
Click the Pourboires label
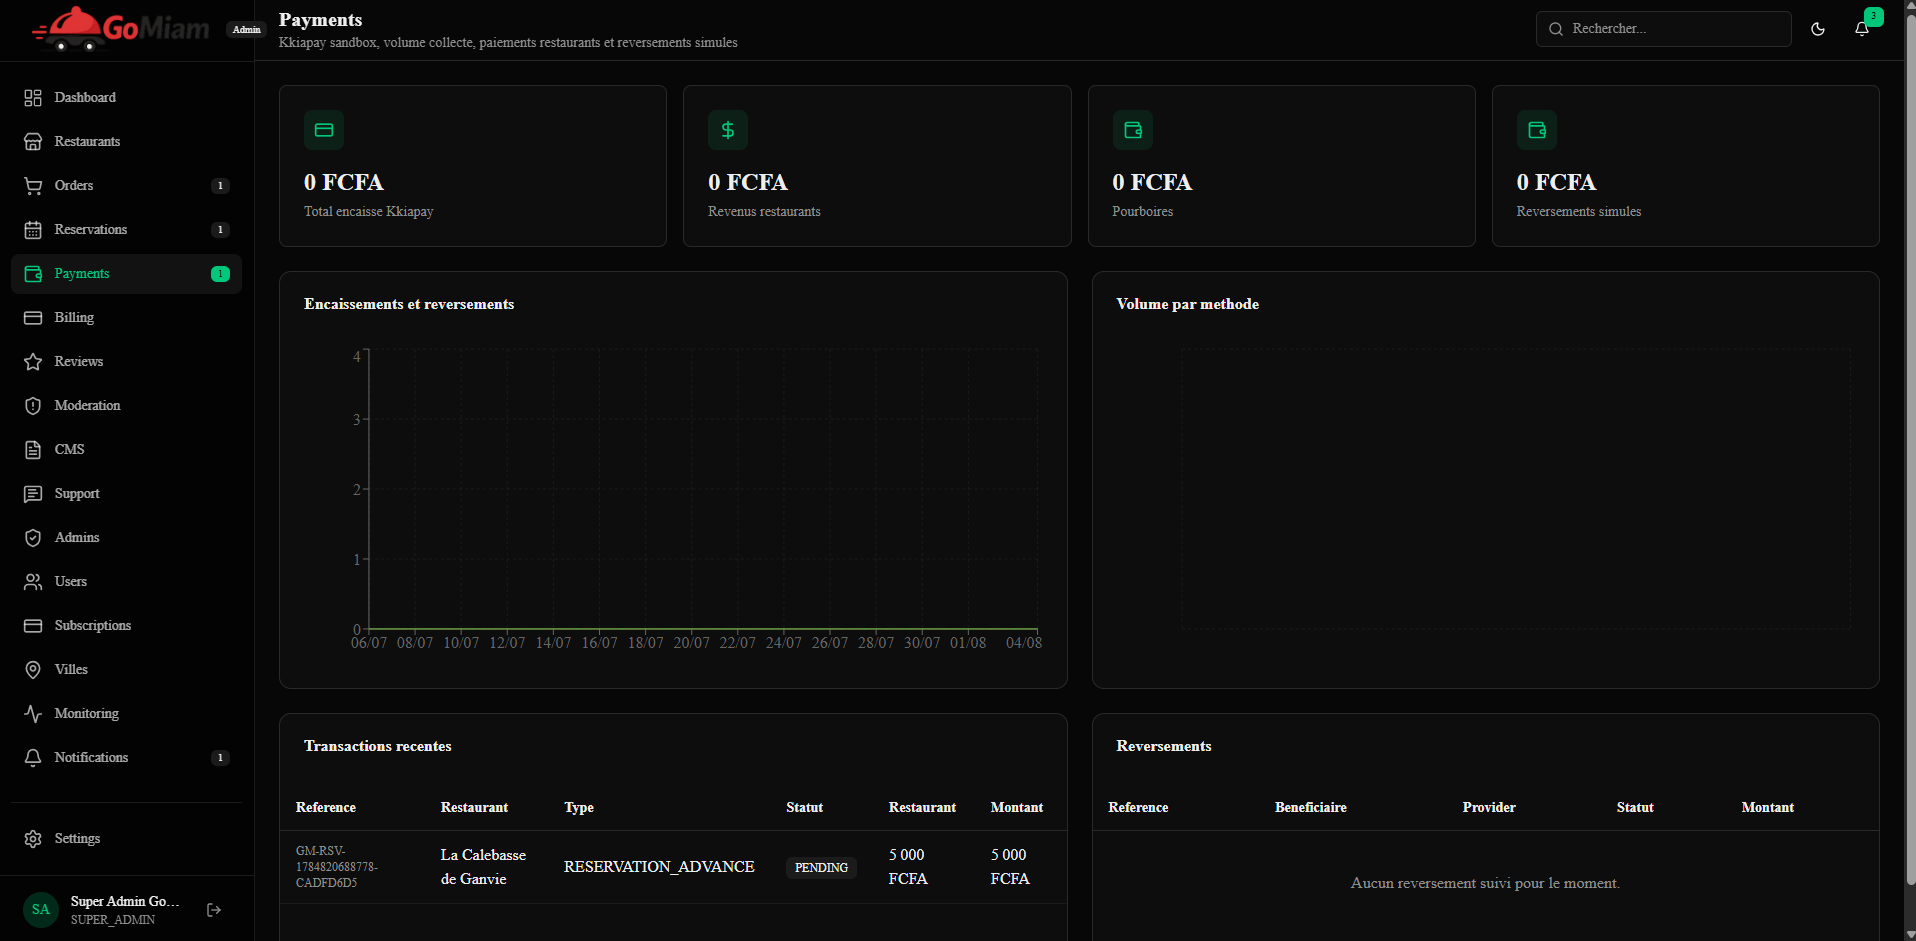(1143, 212)
